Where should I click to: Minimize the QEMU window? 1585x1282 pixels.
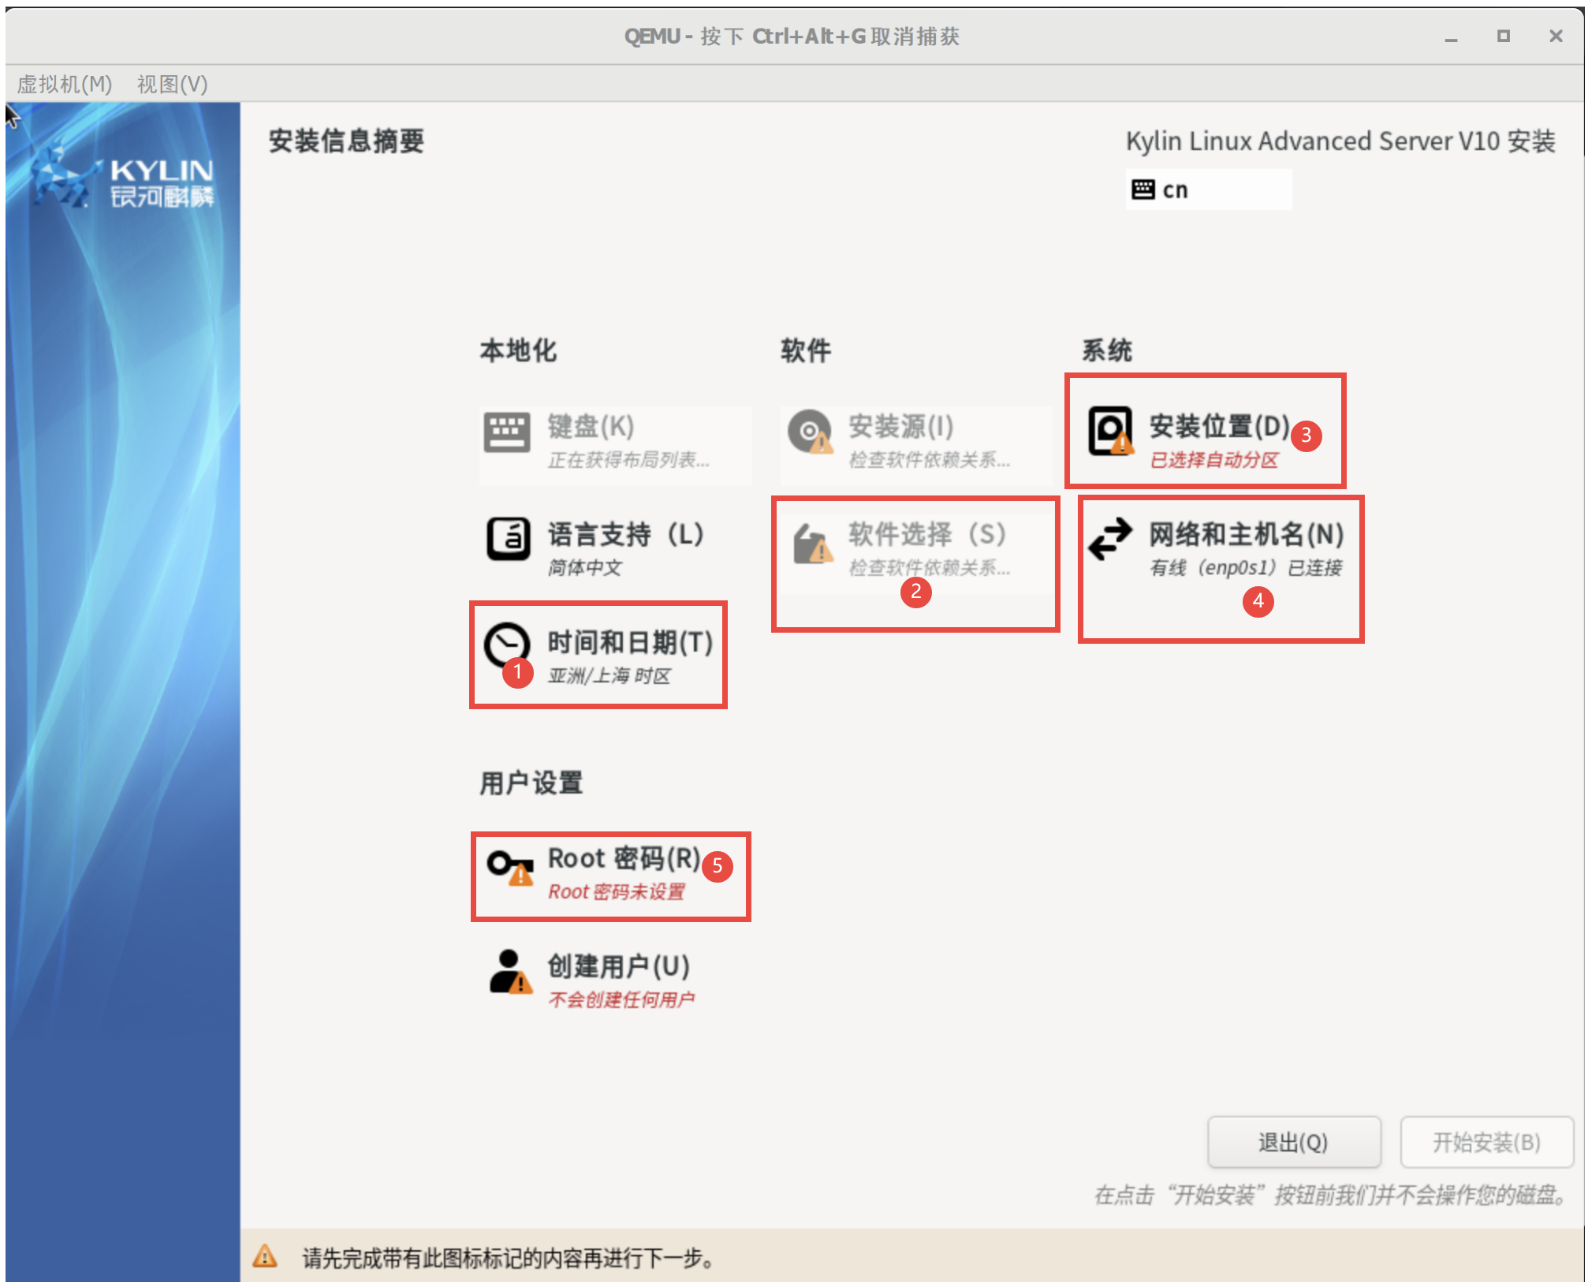[1450, 37]
